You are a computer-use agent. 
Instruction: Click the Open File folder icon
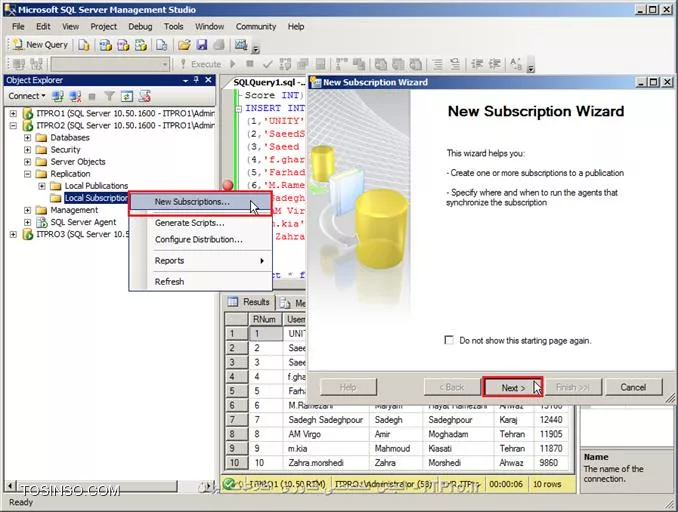tap(184, 45)
